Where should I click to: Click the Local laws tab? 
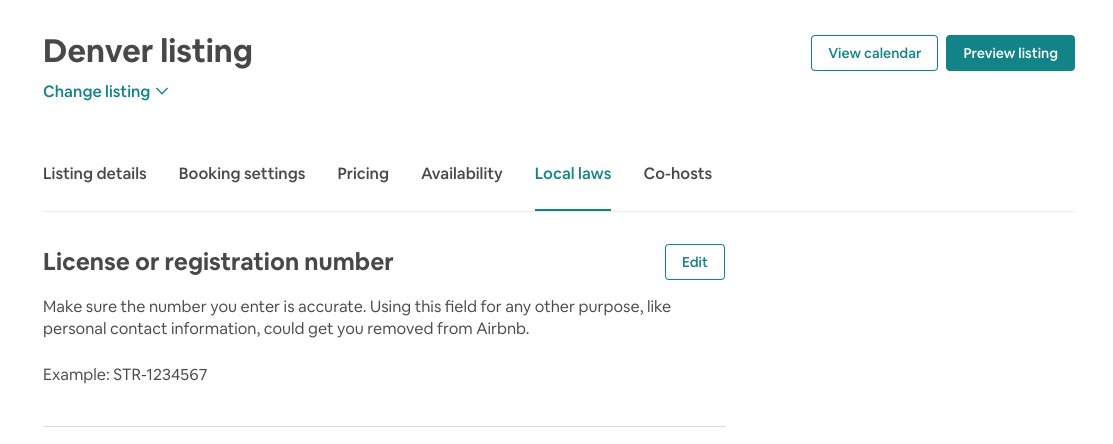[x=573, y=174]
